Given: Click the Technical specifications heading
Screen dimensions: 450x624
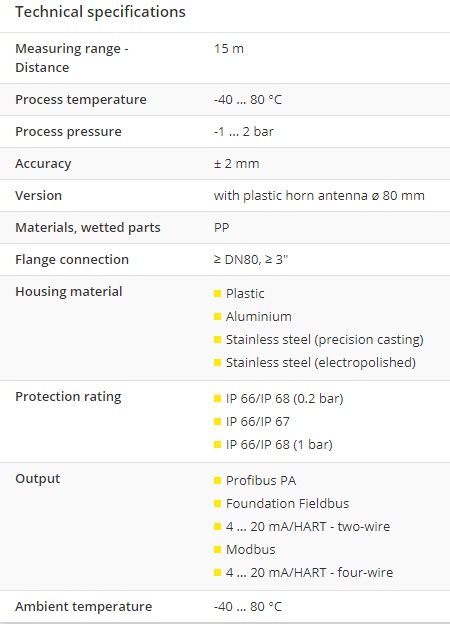Looking at the screenshot, I should (x=100, y=12).
